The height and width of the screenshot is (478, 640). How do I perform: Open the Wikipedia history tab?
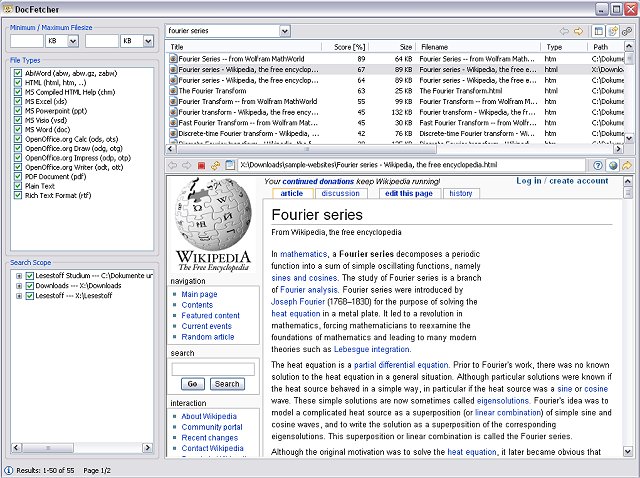pyautogui.click(x=460, y=193)
